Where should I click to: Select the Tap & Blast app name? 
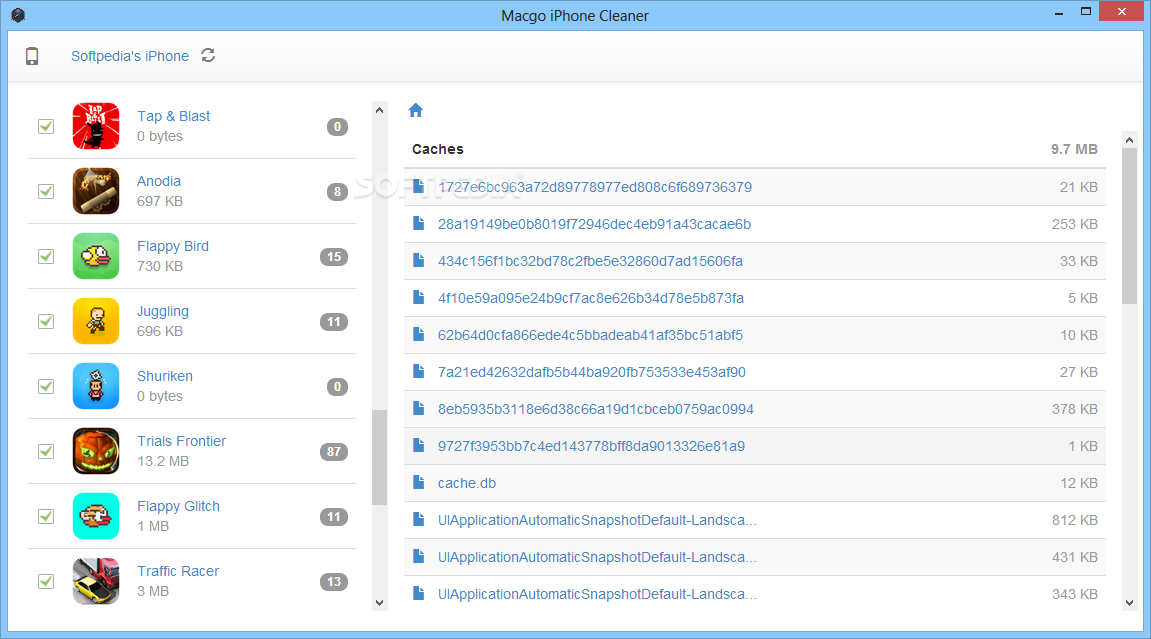click(x=173, y=116)
